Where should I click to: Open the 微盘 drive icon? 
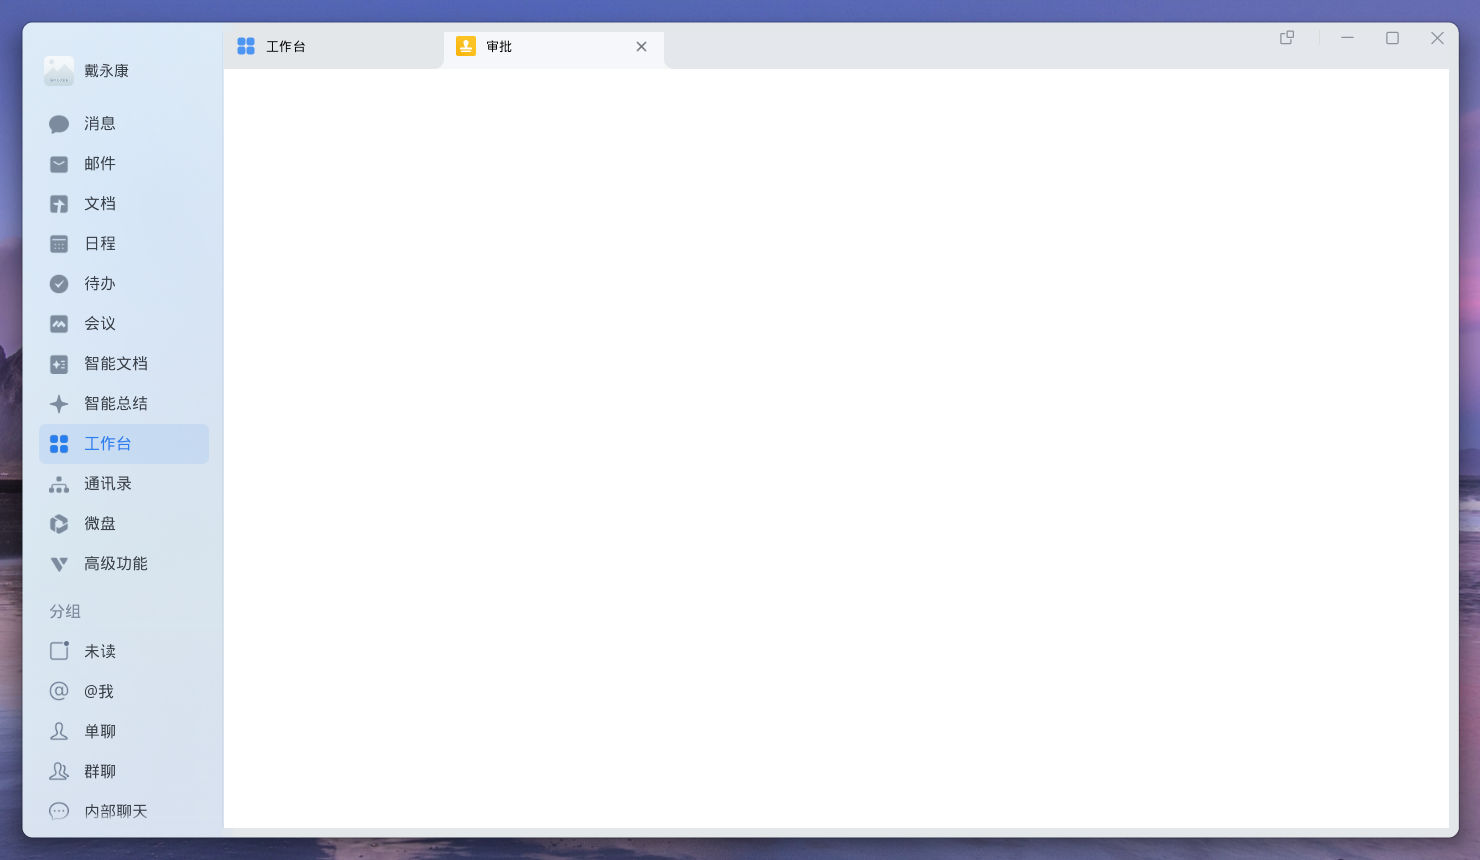coord(59,524)
